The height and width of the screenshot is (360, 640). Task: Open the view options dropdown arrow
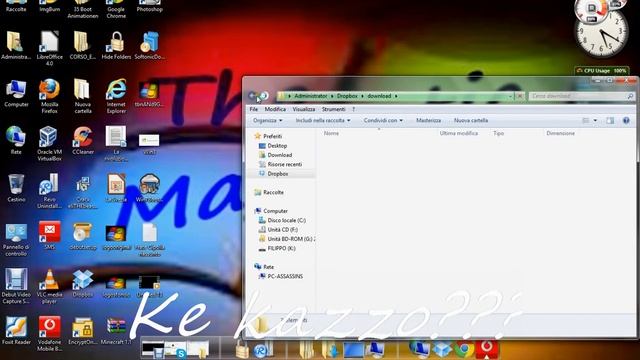(595, 120)
